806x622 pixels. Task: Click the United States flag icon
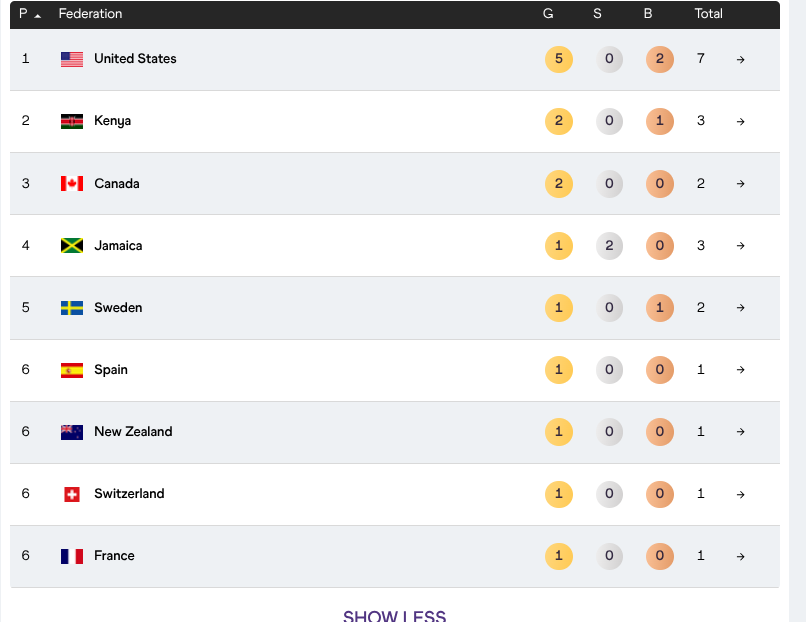(x=72, y=59)
